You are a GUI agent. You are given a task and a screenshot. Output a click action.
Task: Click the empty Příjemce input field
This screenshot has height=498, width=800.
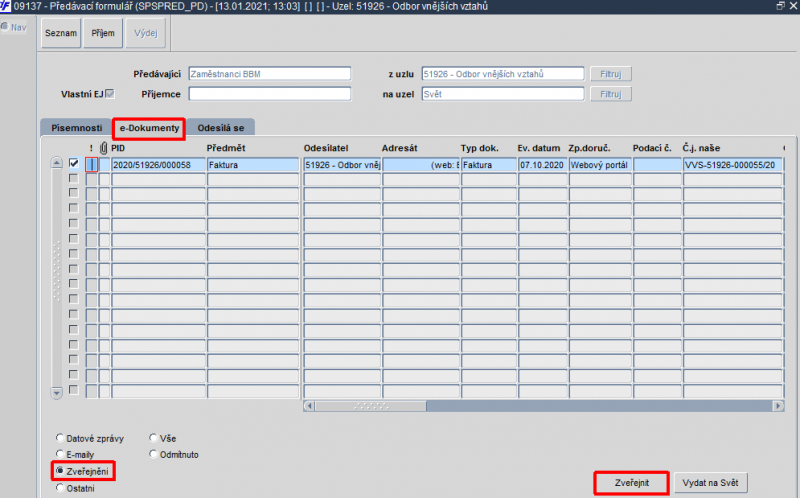point(270,94)
